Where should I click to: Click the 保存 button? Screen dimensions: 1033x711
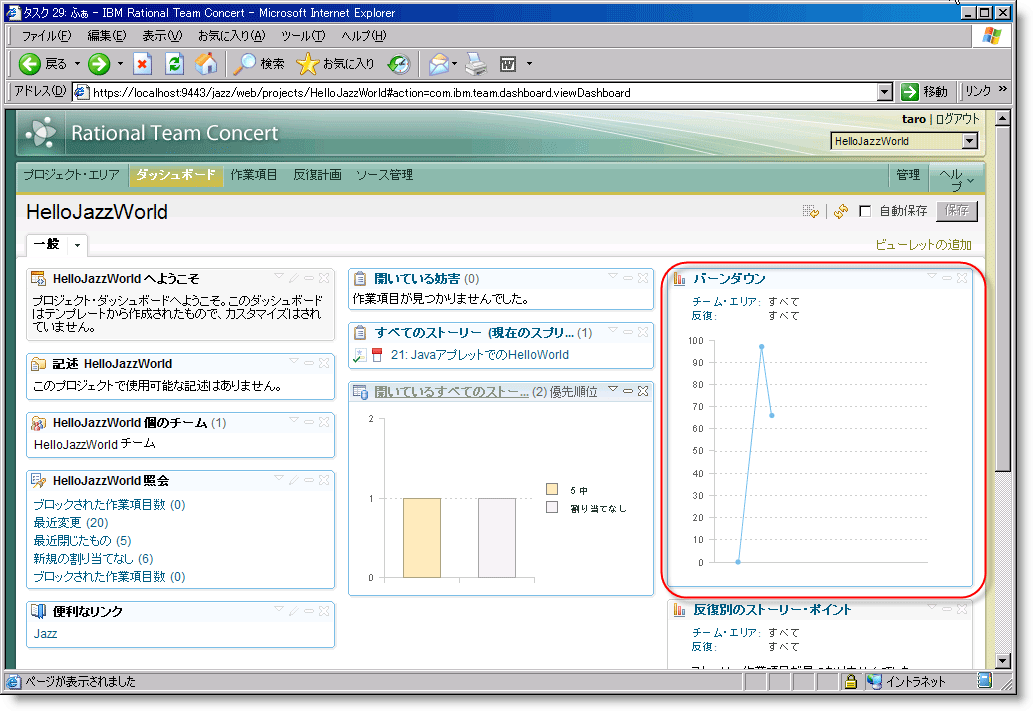coord(957,211)
